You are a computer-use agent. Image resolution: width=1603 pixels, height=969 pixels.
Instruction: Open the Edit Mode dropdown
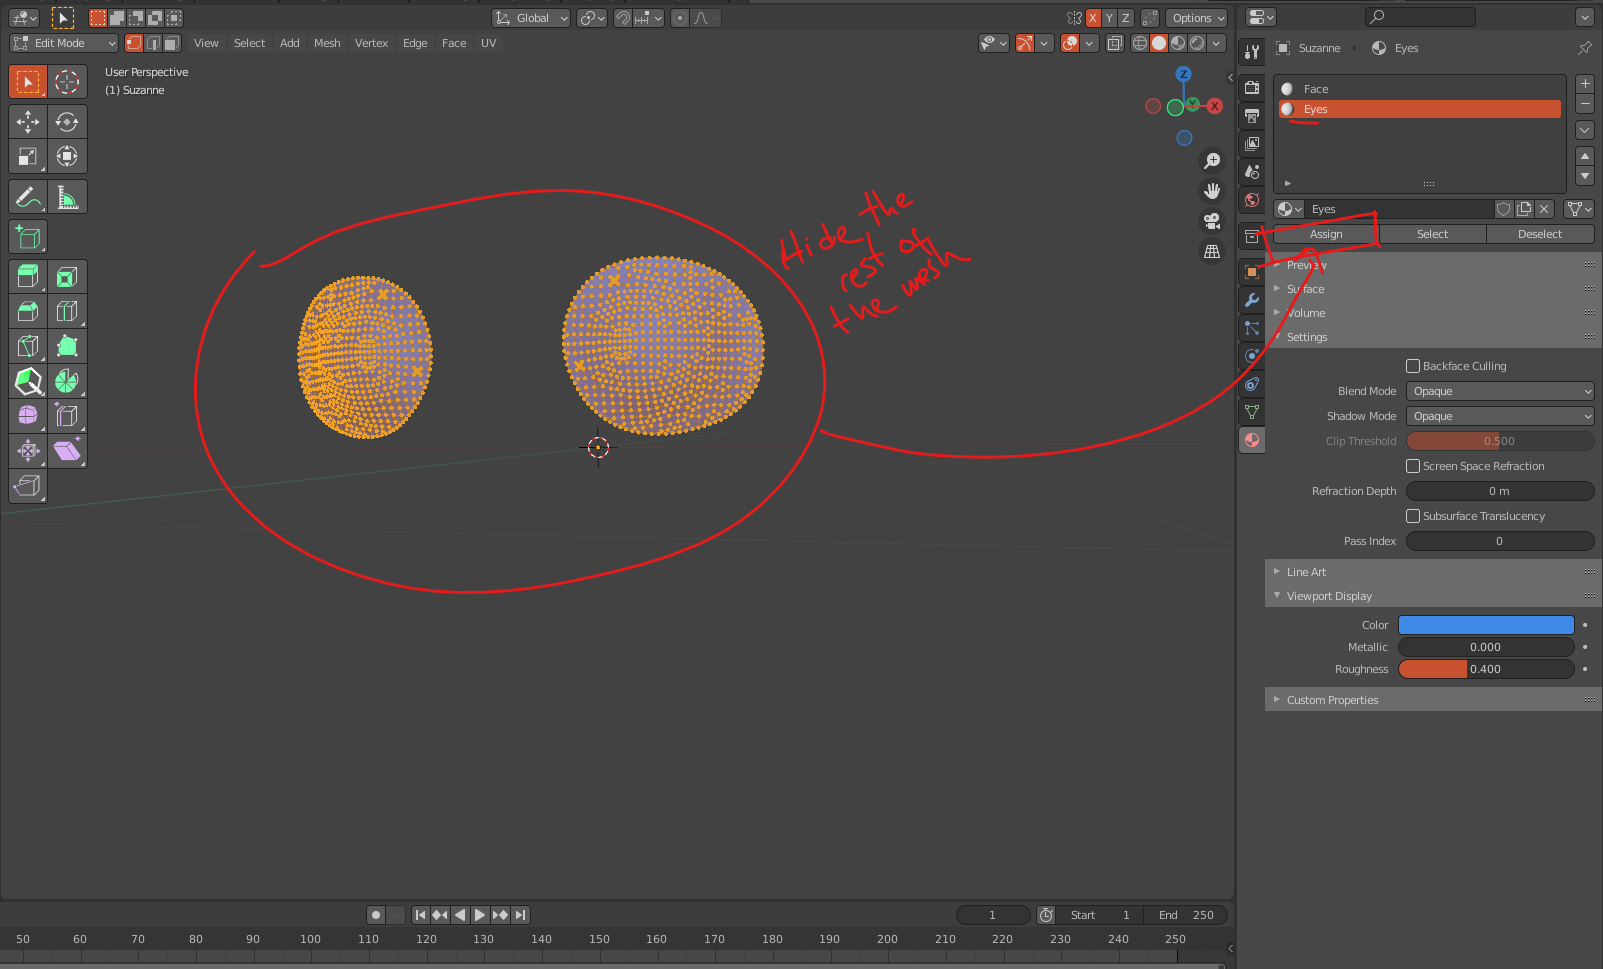(x=64, y=43)
